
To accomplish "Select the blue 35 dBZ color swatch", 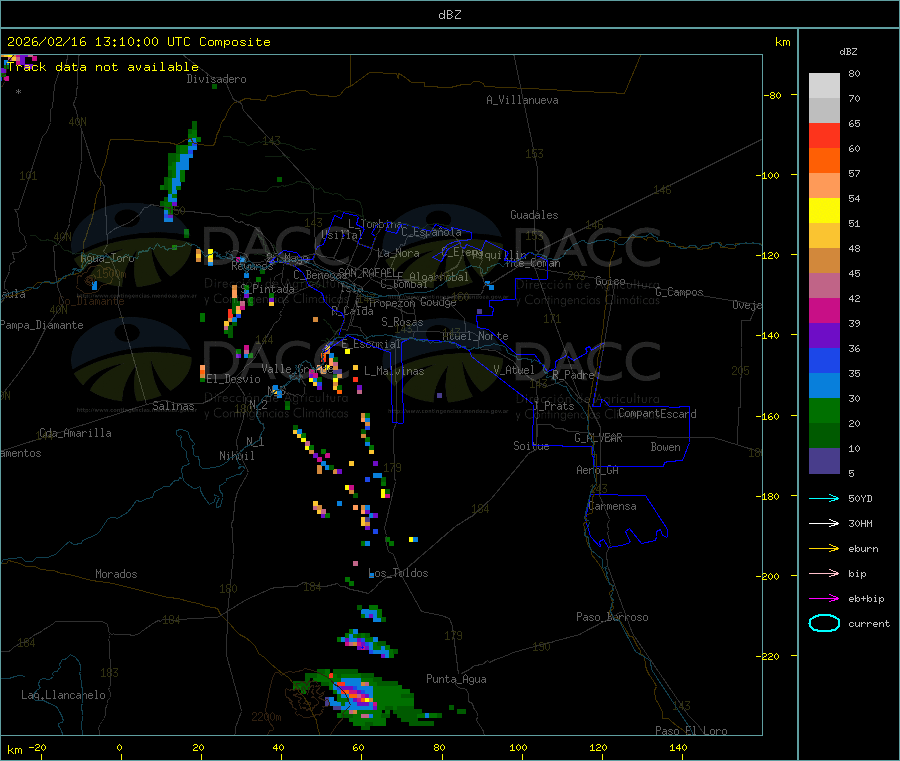I will [x=824, y=360].
